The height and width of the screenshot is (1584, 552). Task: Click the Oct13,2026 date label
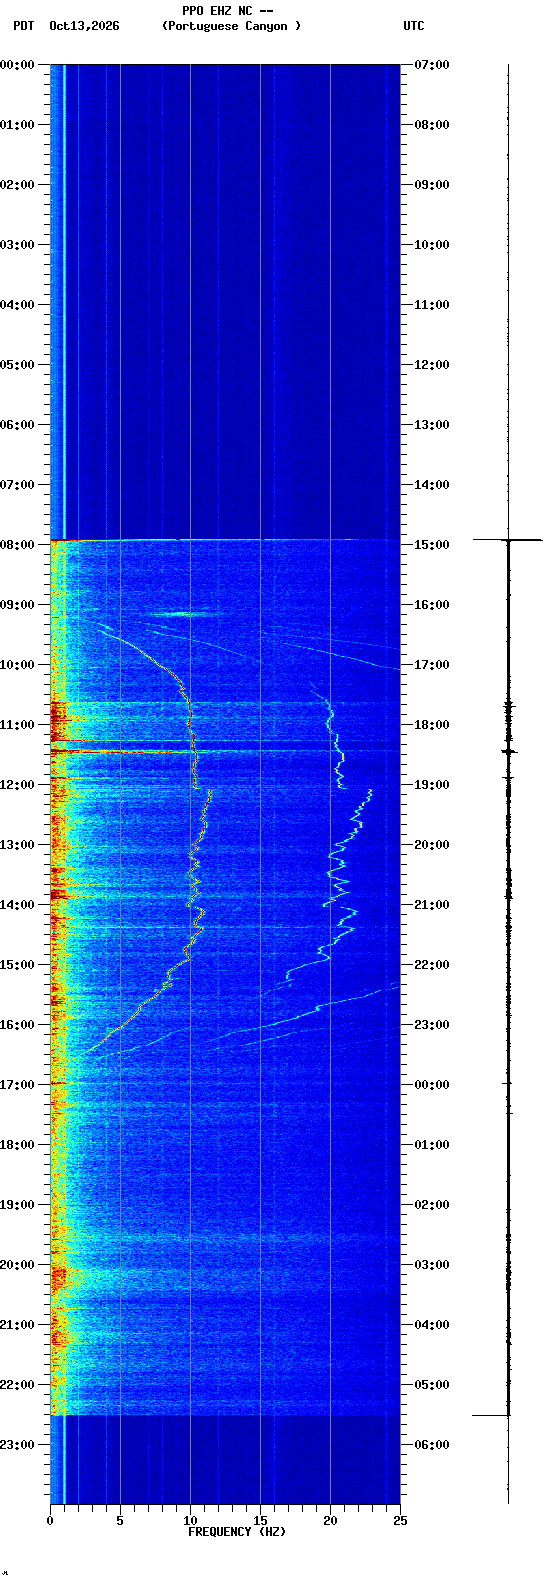coord(84,26)
